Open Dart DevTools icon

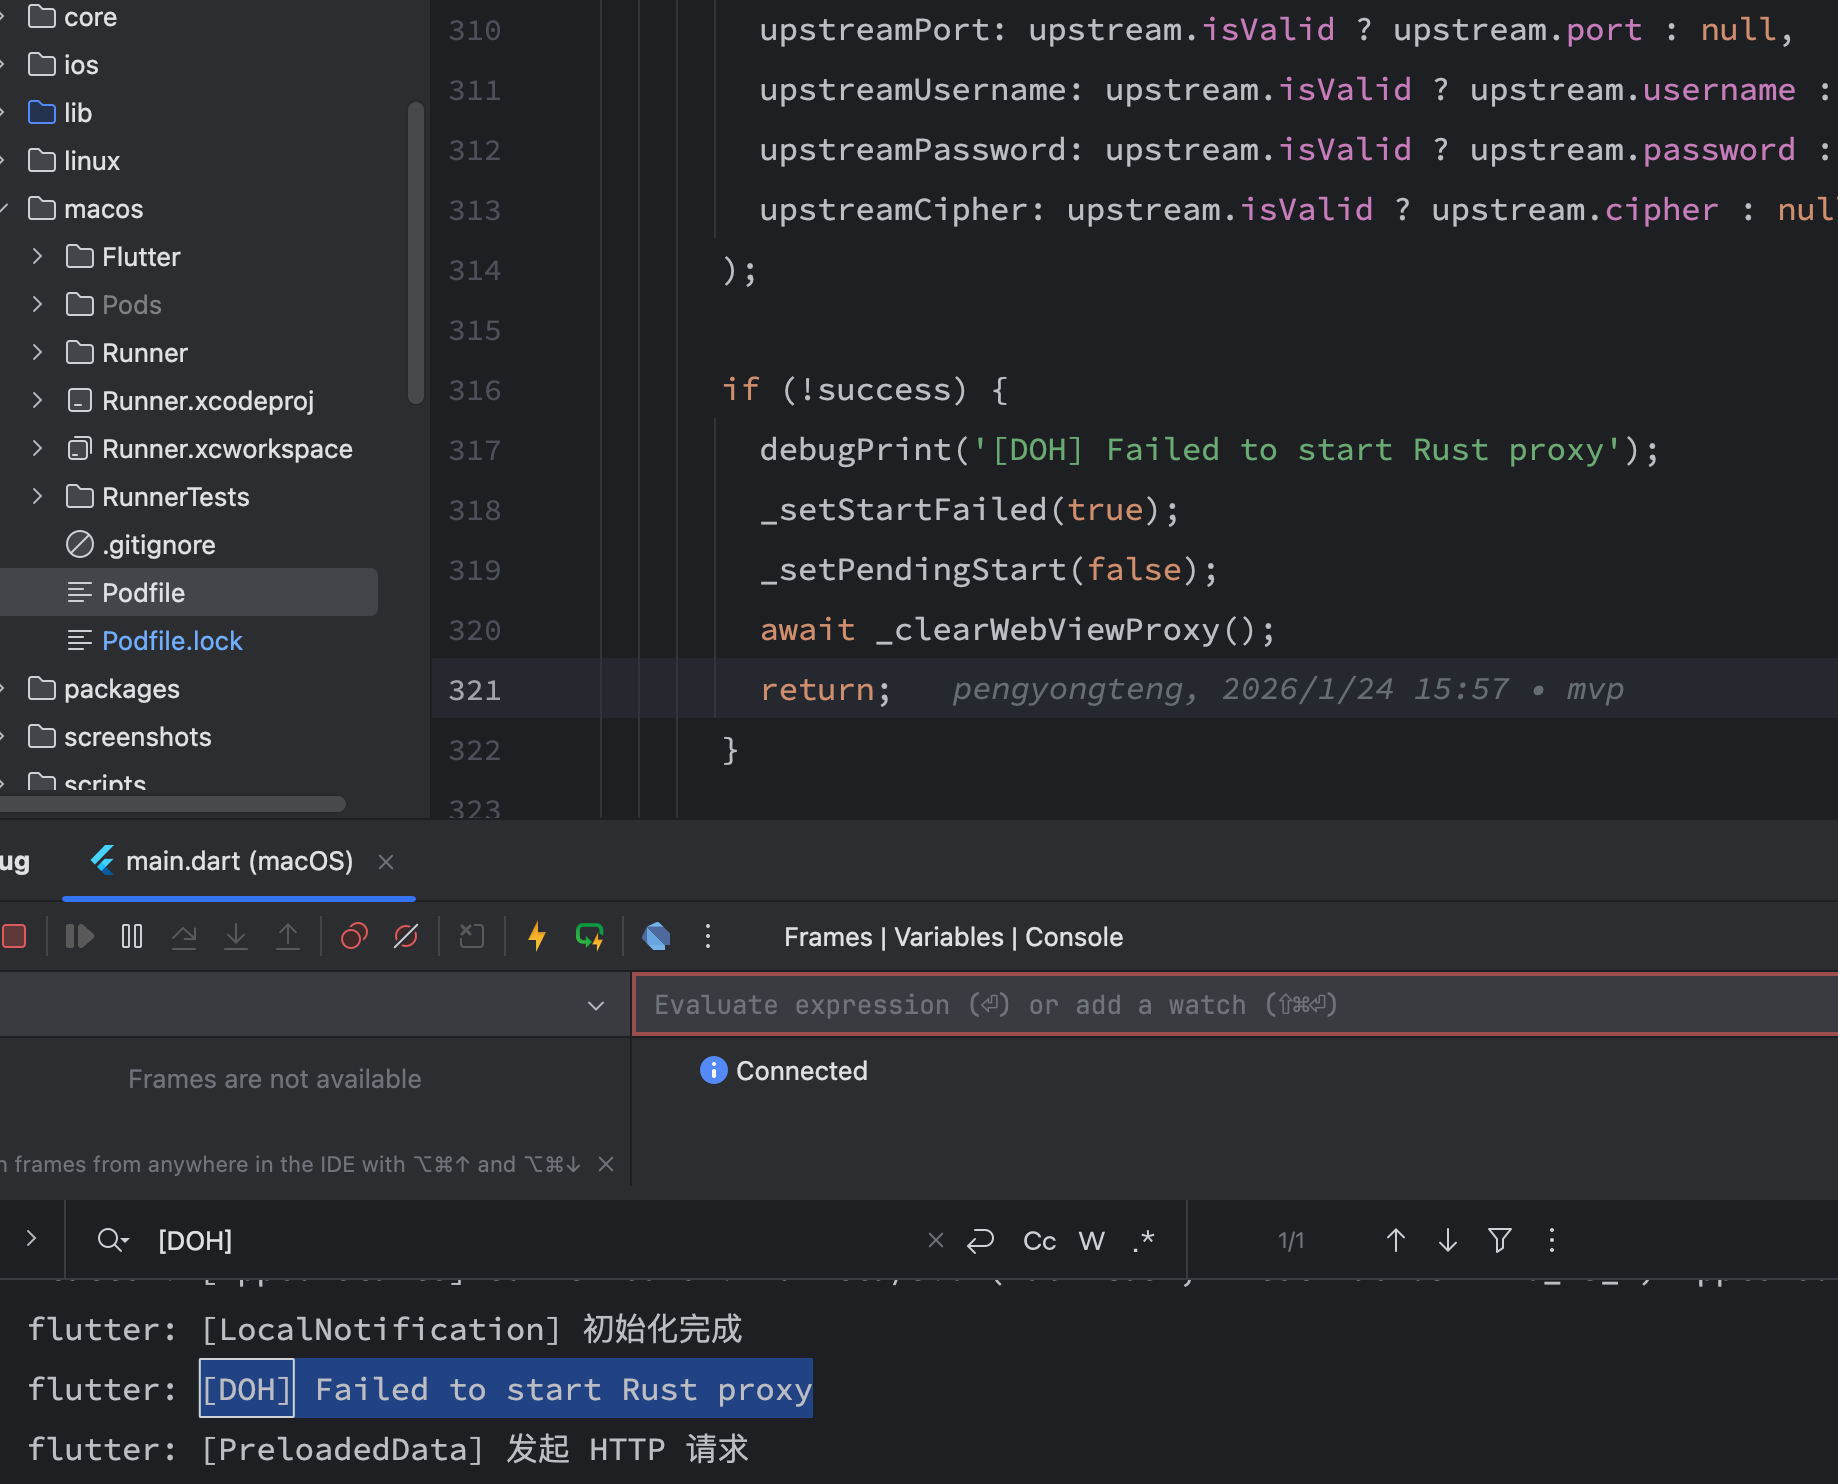(657, 936)
